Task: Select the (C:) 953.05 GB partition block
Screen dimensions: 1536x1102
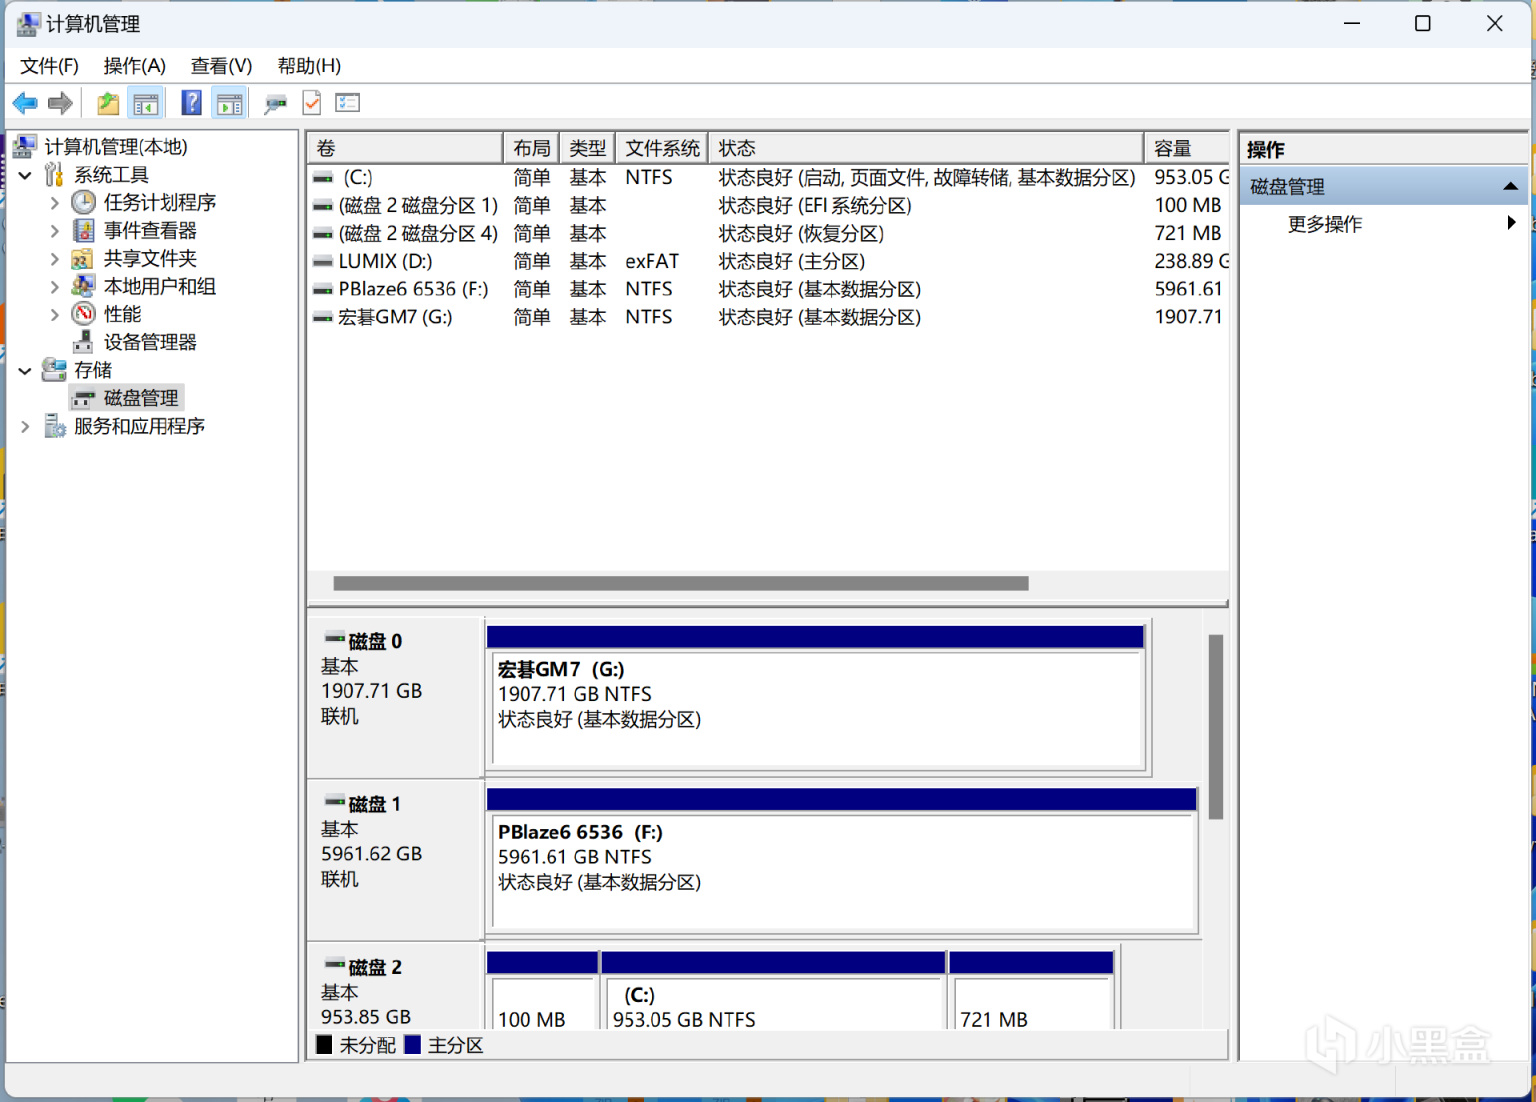Action: pos(774,991)
